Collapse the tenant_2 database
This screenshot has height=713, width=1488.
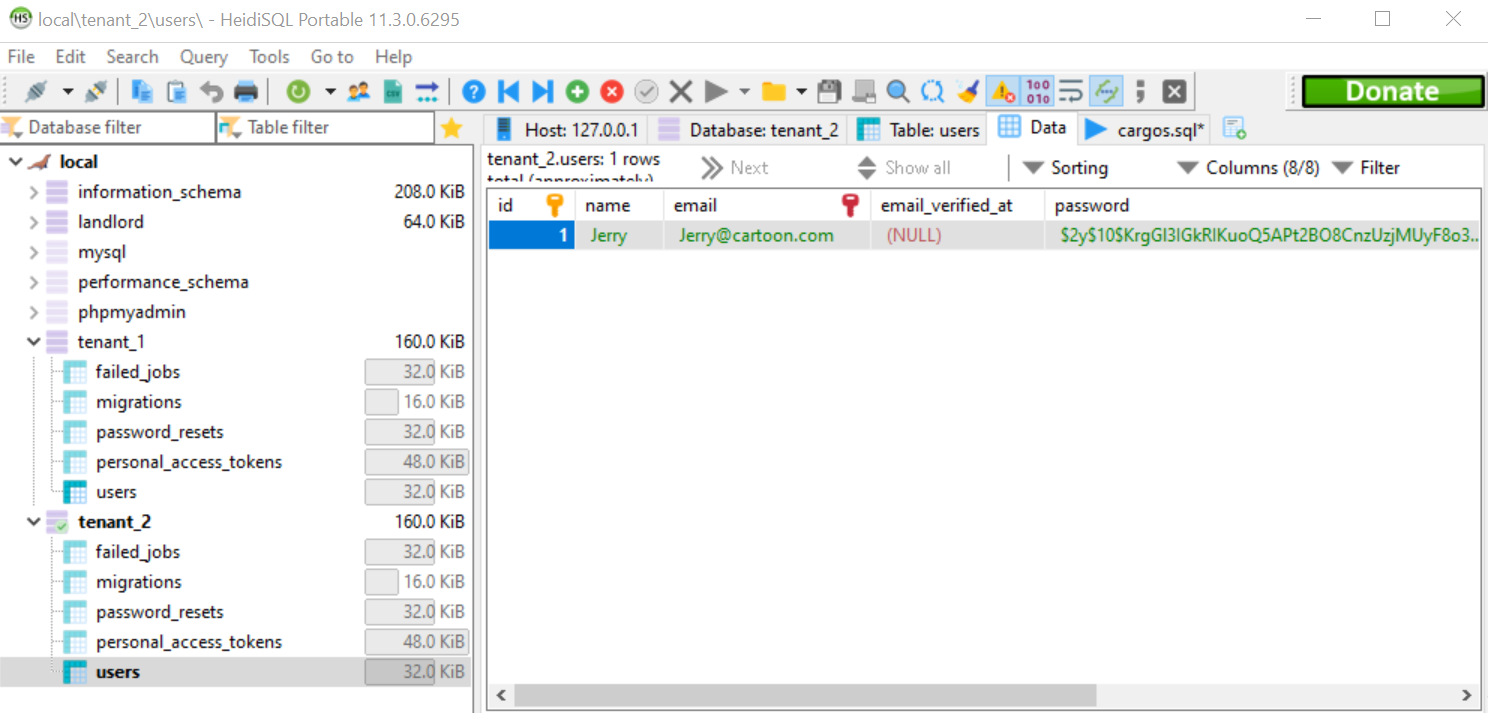coord(34,522)
